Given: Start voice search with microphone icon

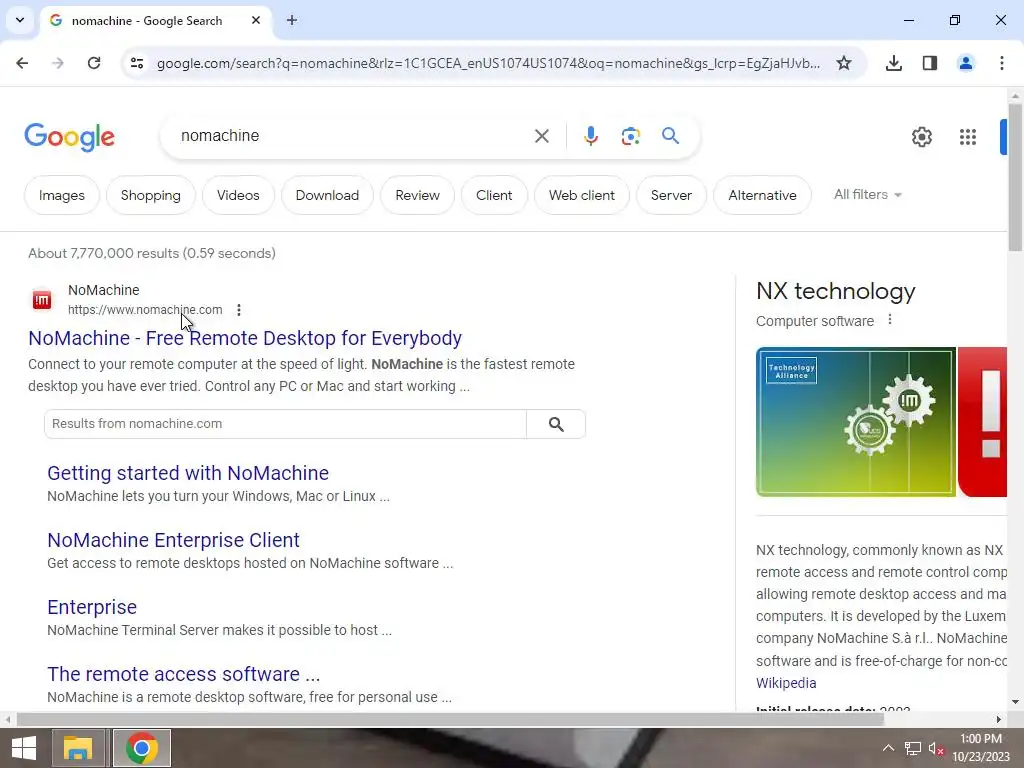Looking at the screenshot, I should point(590,136).
